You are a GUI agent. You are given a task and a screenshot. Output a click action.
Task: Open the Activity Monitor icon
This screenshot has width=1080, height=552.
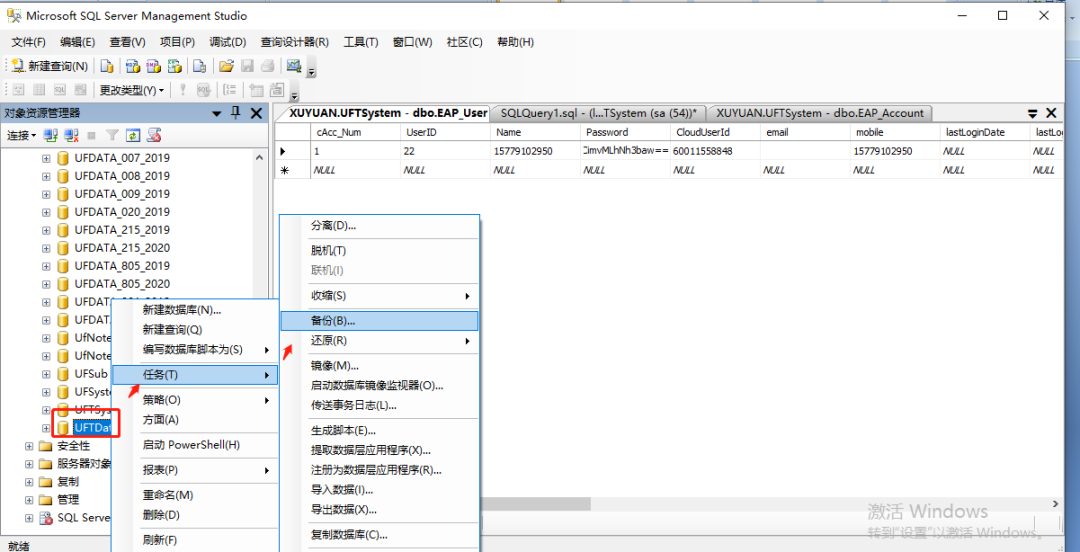tap(294, 66)
